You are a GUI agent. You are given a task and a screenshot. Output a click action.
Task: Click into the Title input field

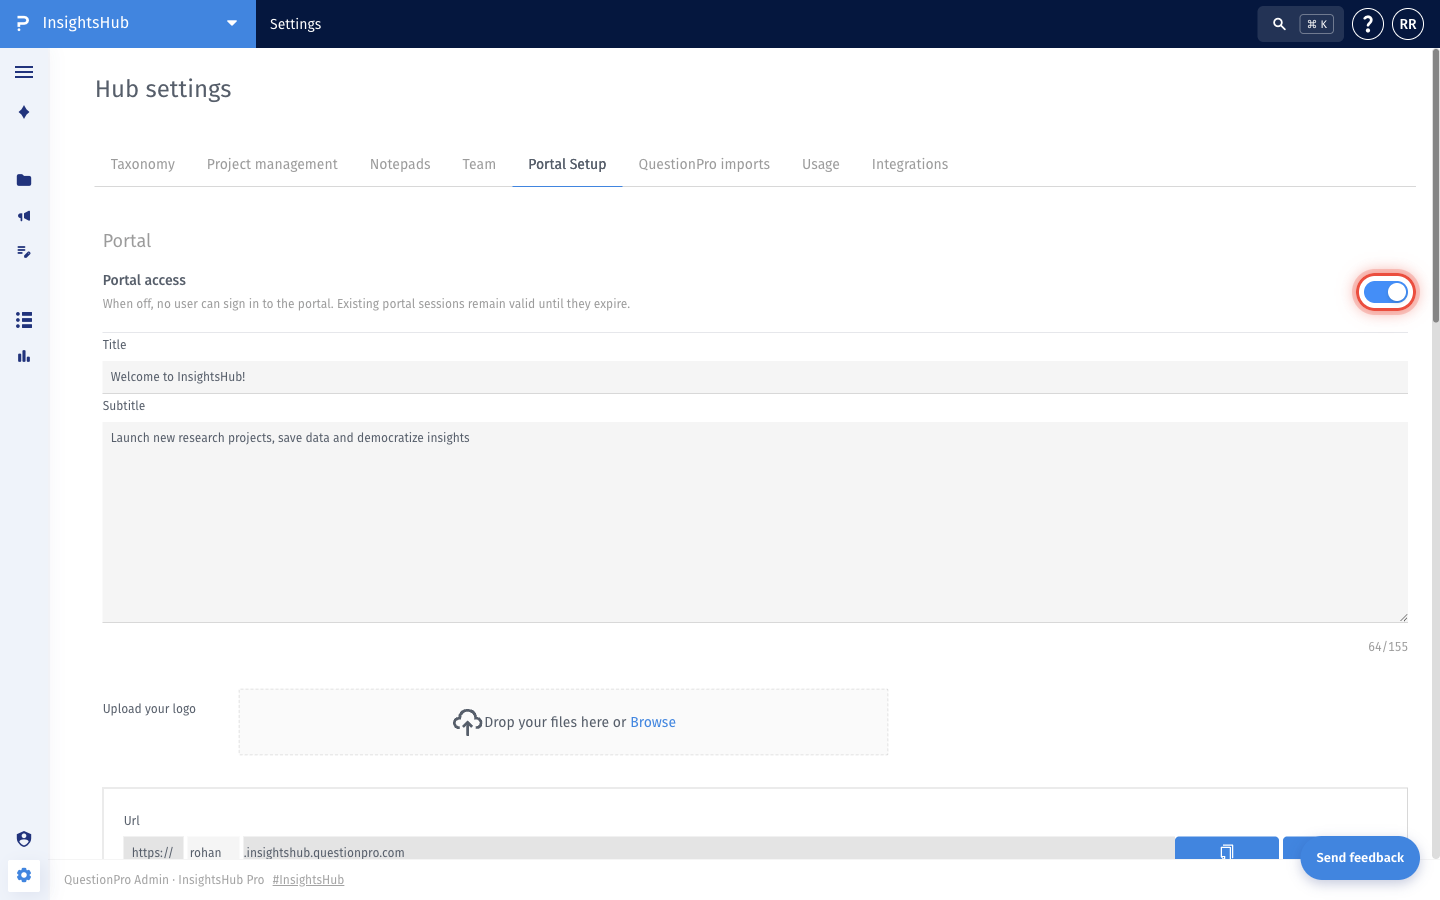[x=755, y=377]
